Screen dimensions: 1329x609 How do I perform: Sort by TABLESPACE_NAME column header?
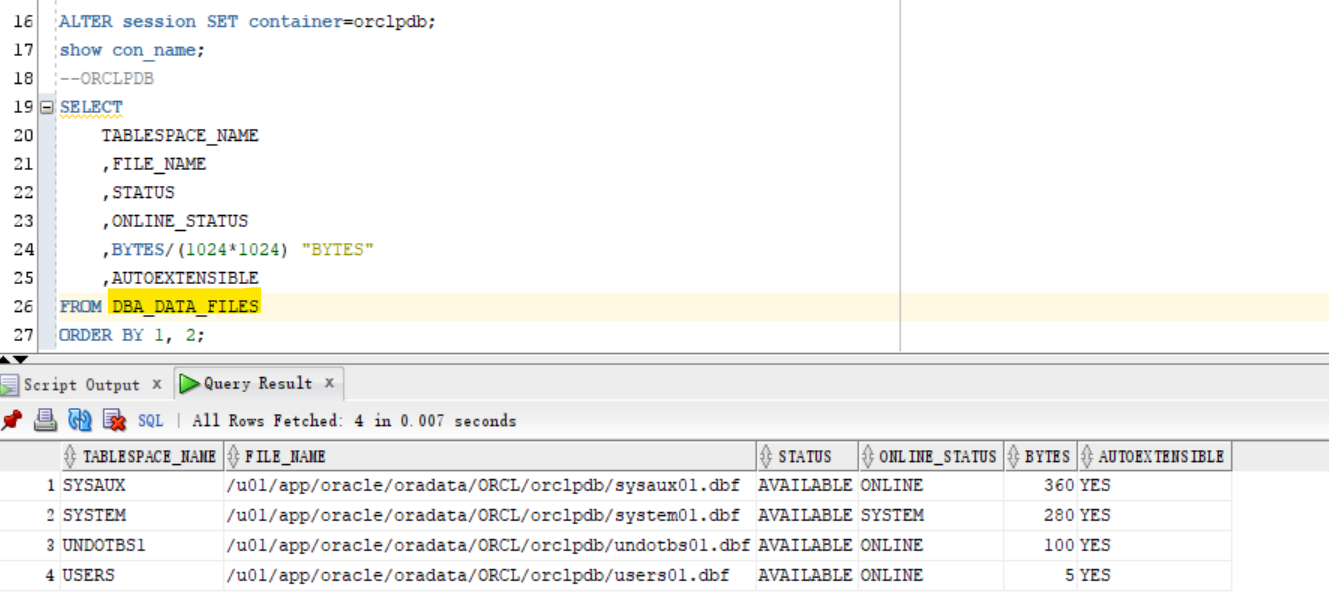[x=142, y=457]
